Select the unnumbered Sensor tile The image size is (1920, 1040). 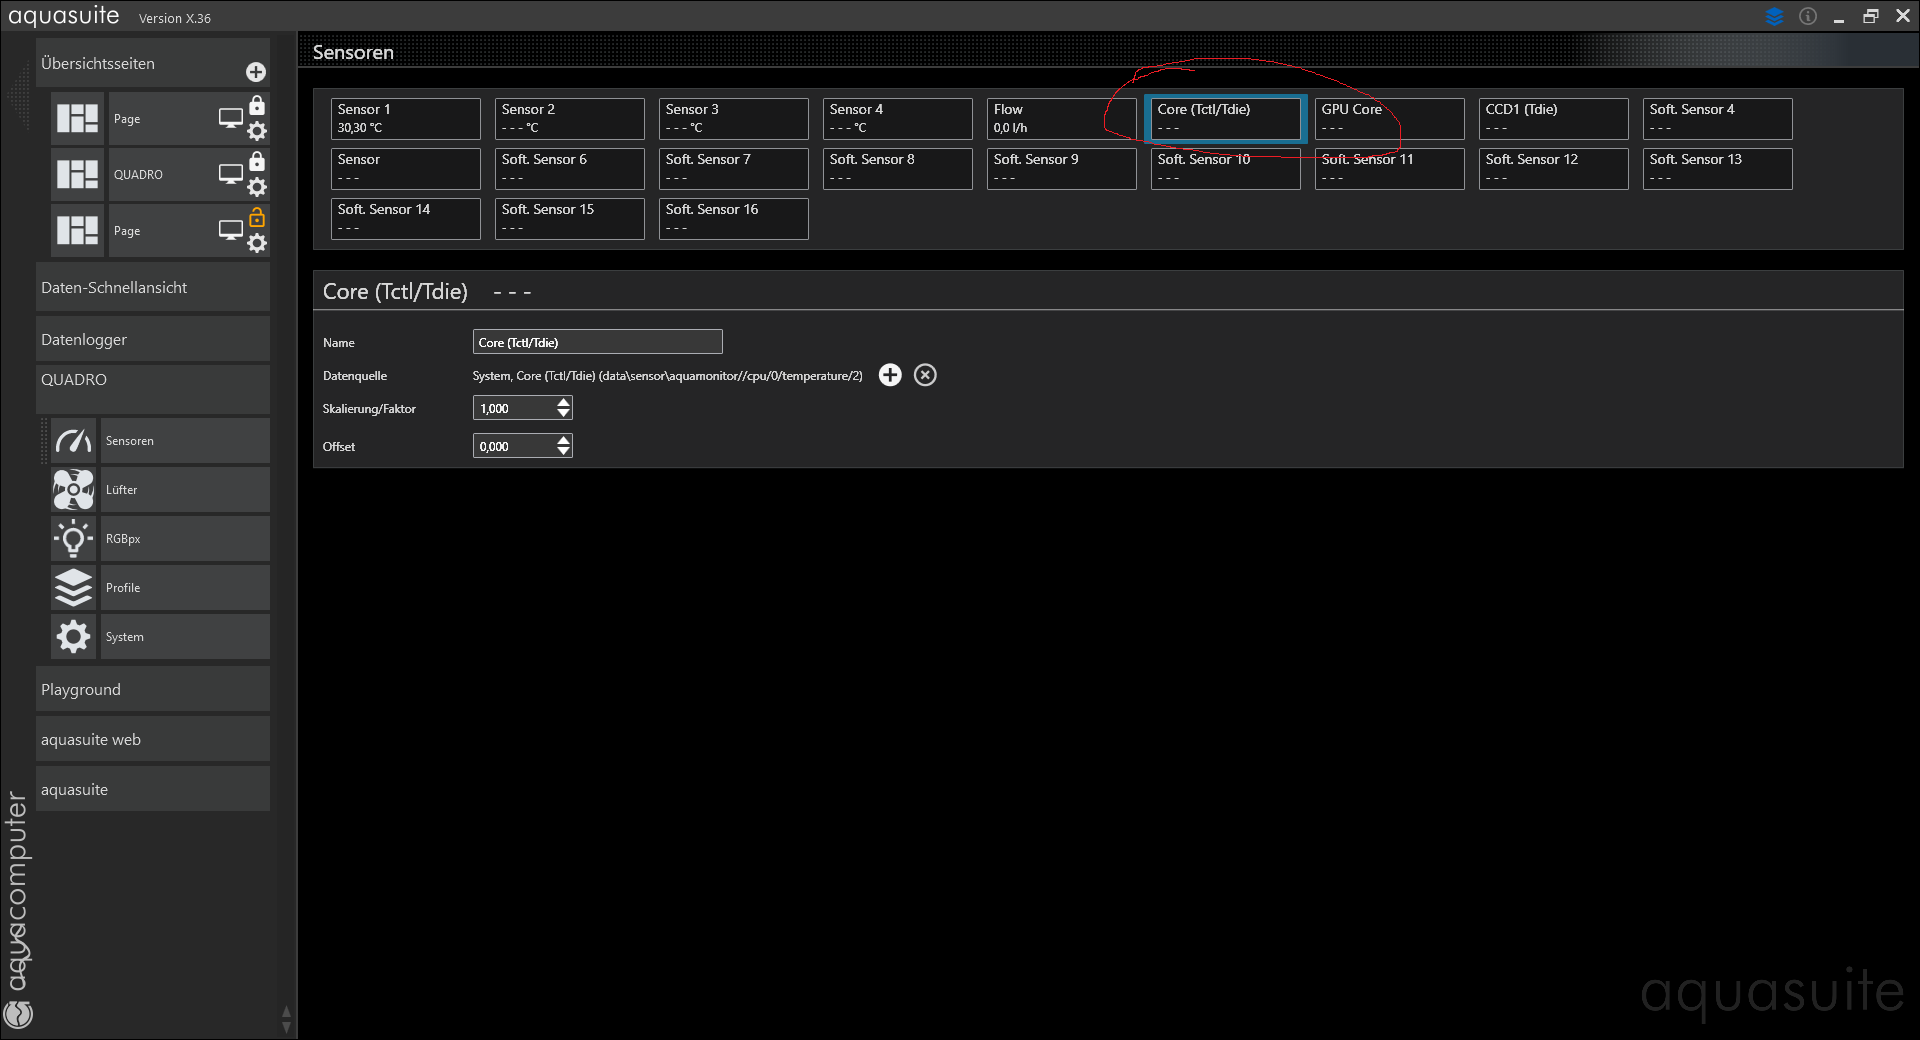click(406, 169)
